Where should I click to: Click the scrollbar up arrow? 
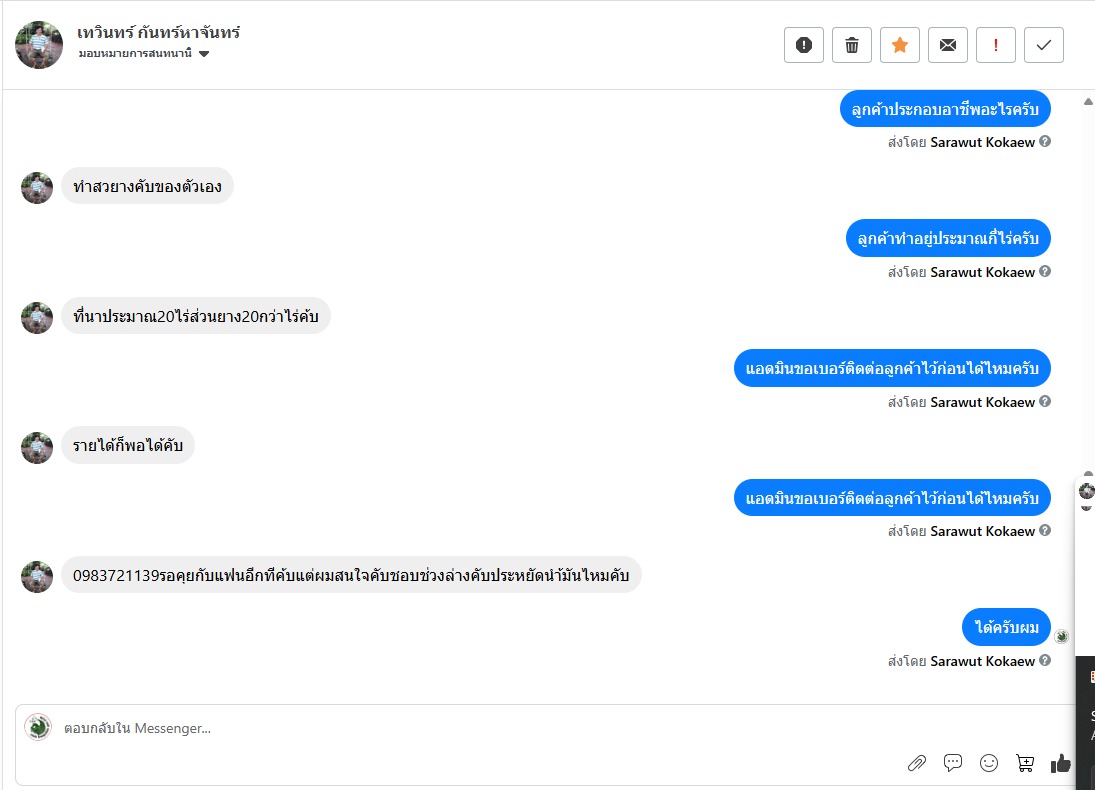[x=1088, y=102]
